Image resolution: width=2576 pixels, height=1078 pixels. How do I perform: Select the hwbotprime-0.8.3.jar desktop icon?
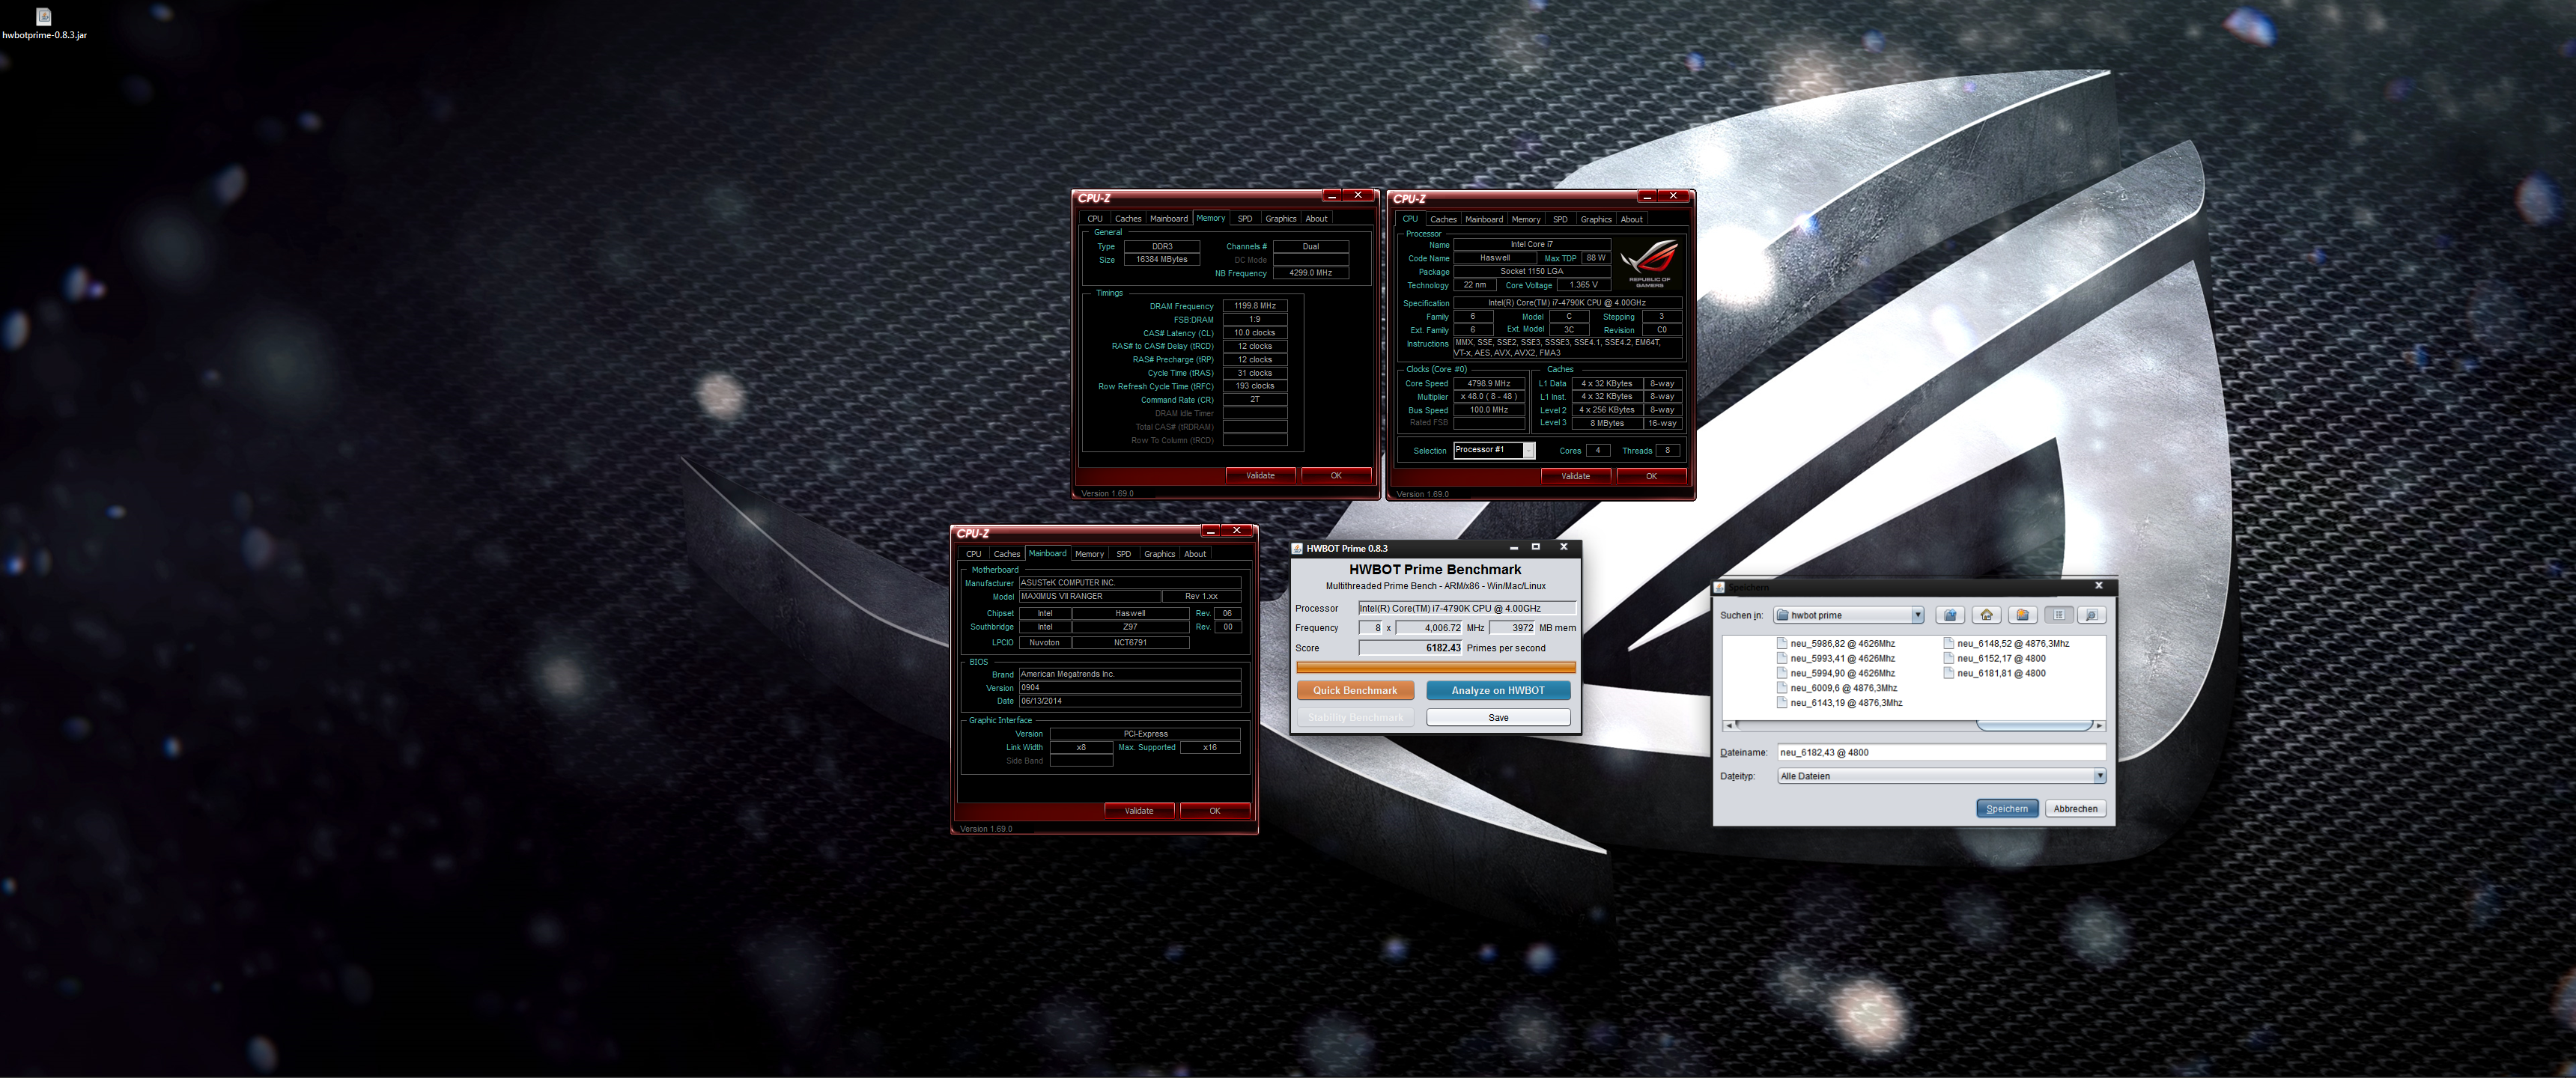[44, 24]
